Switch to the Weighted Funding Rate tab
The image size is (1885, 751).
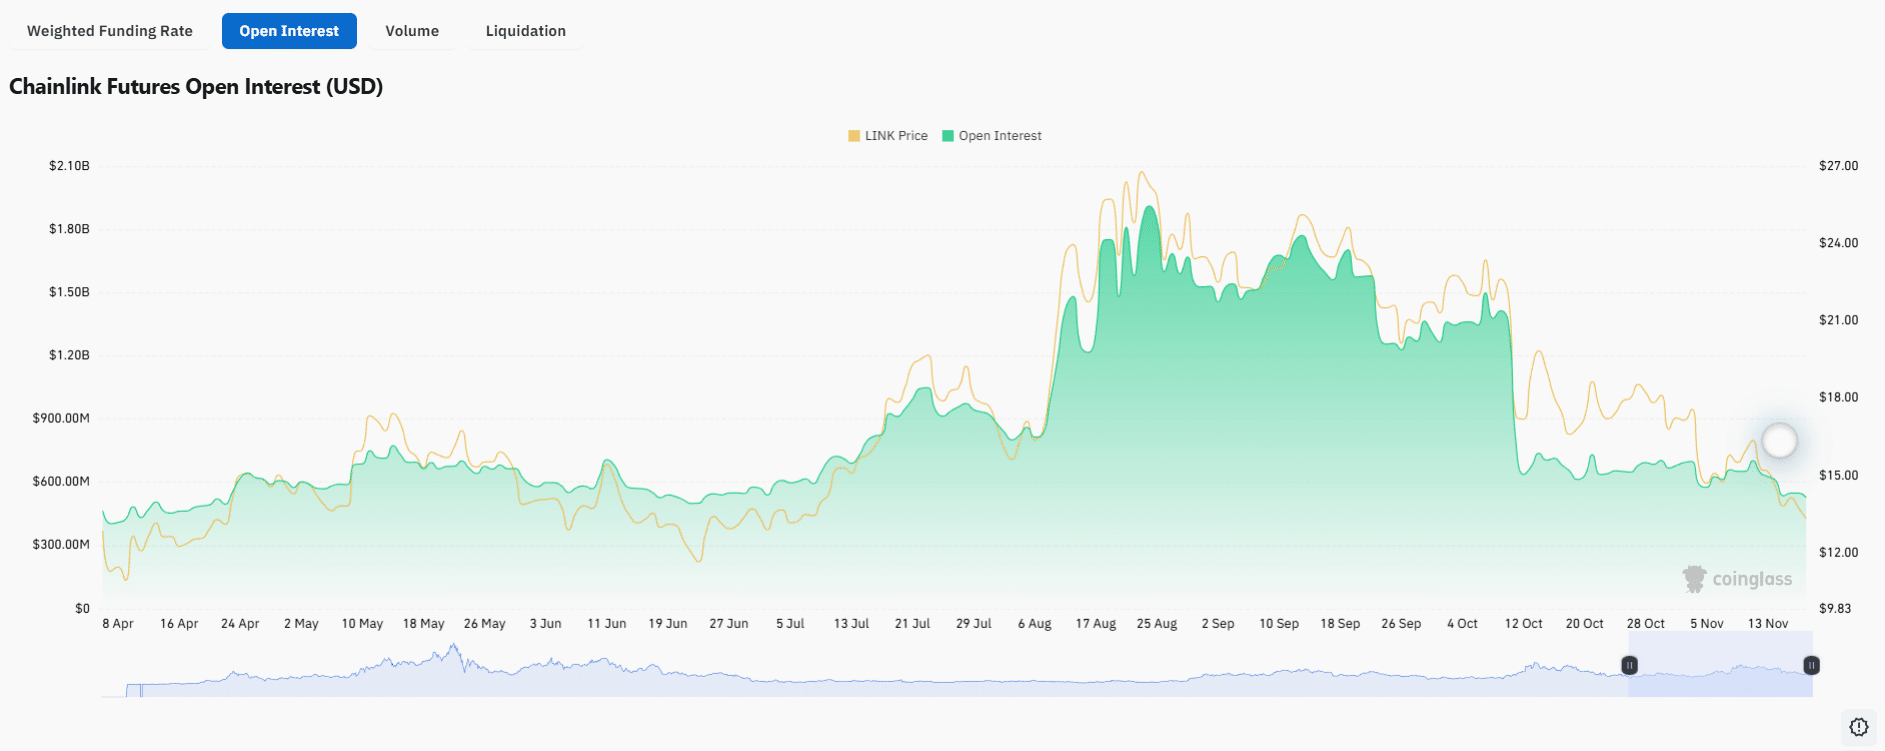[x=110, y=31]
